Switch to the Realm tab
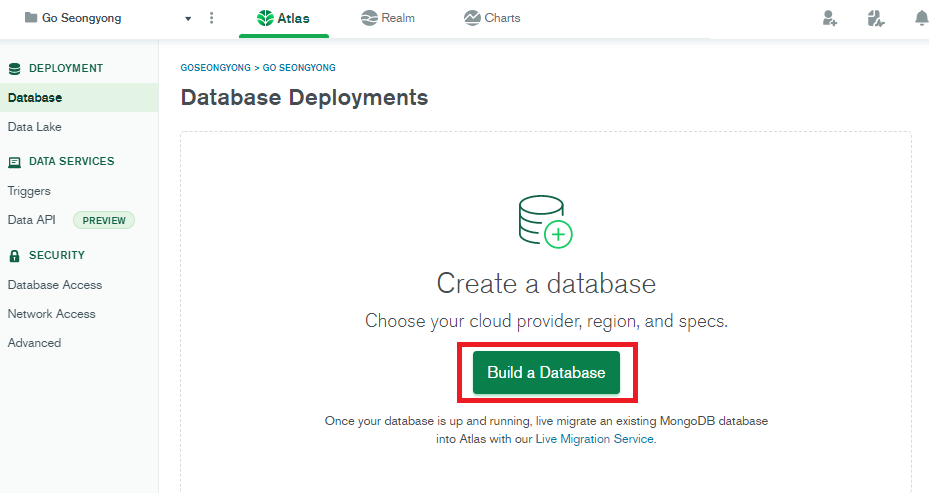The height and width of the screenshot is (493, 929). tap(388, 18)
